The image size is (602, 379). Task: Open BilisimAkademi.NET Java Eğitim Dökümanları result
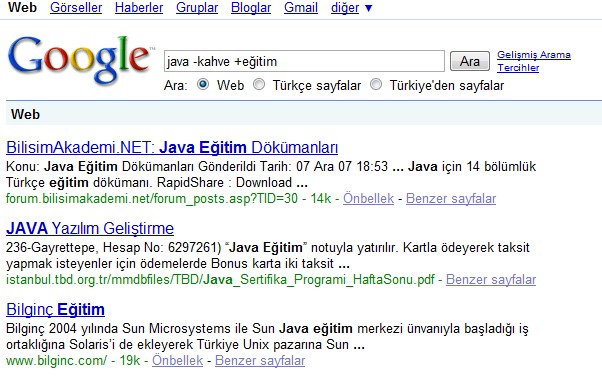point(172,147)
